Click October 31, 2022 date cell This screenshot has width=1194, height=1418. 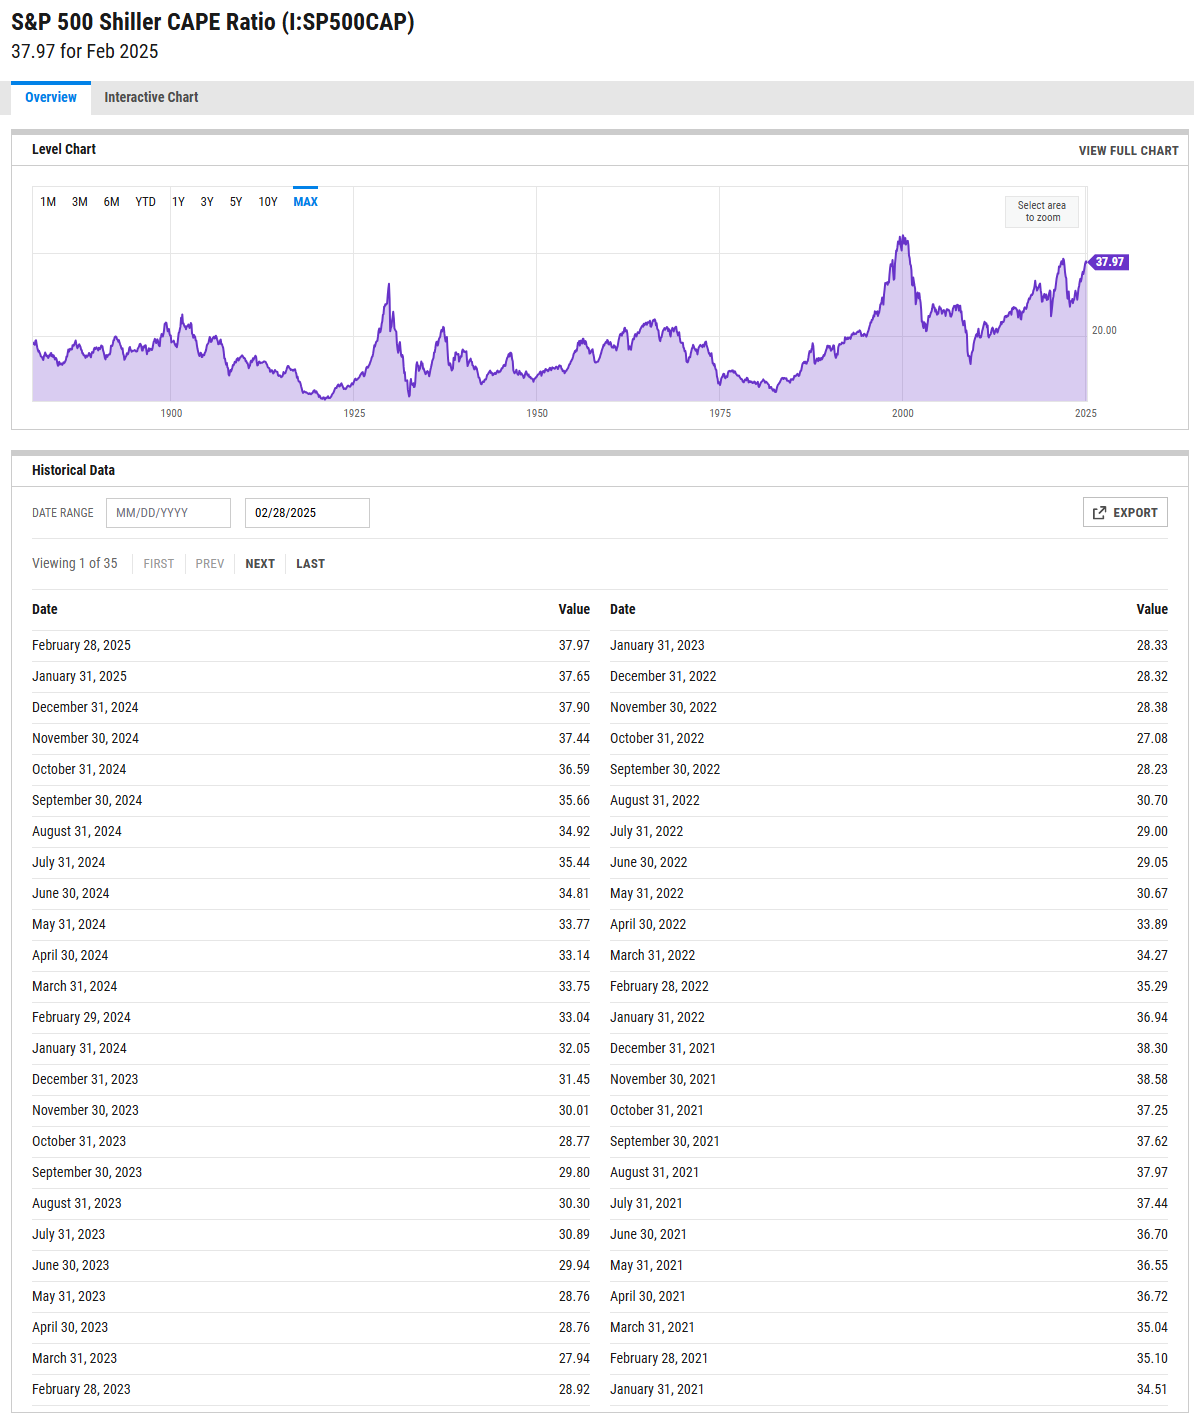point(657,739)
